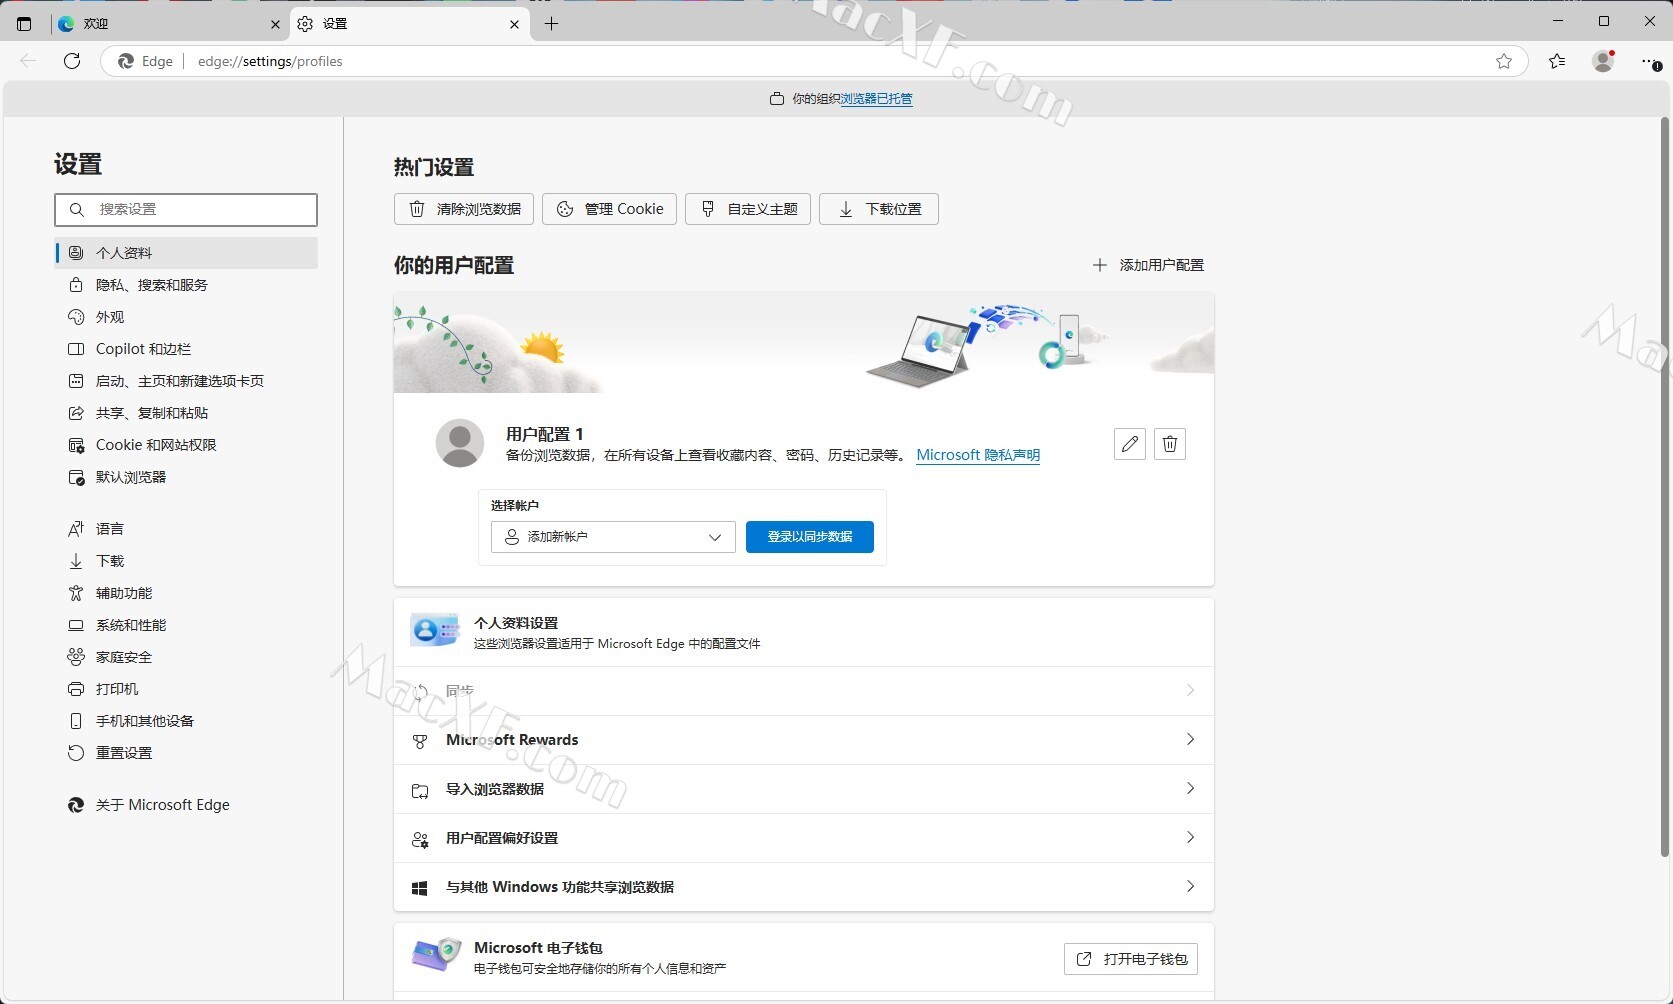The height and width of the screenshot is (1004, 1673).
Task: Click the Windows logo icon in list
Action: click(x=420, y=888)
